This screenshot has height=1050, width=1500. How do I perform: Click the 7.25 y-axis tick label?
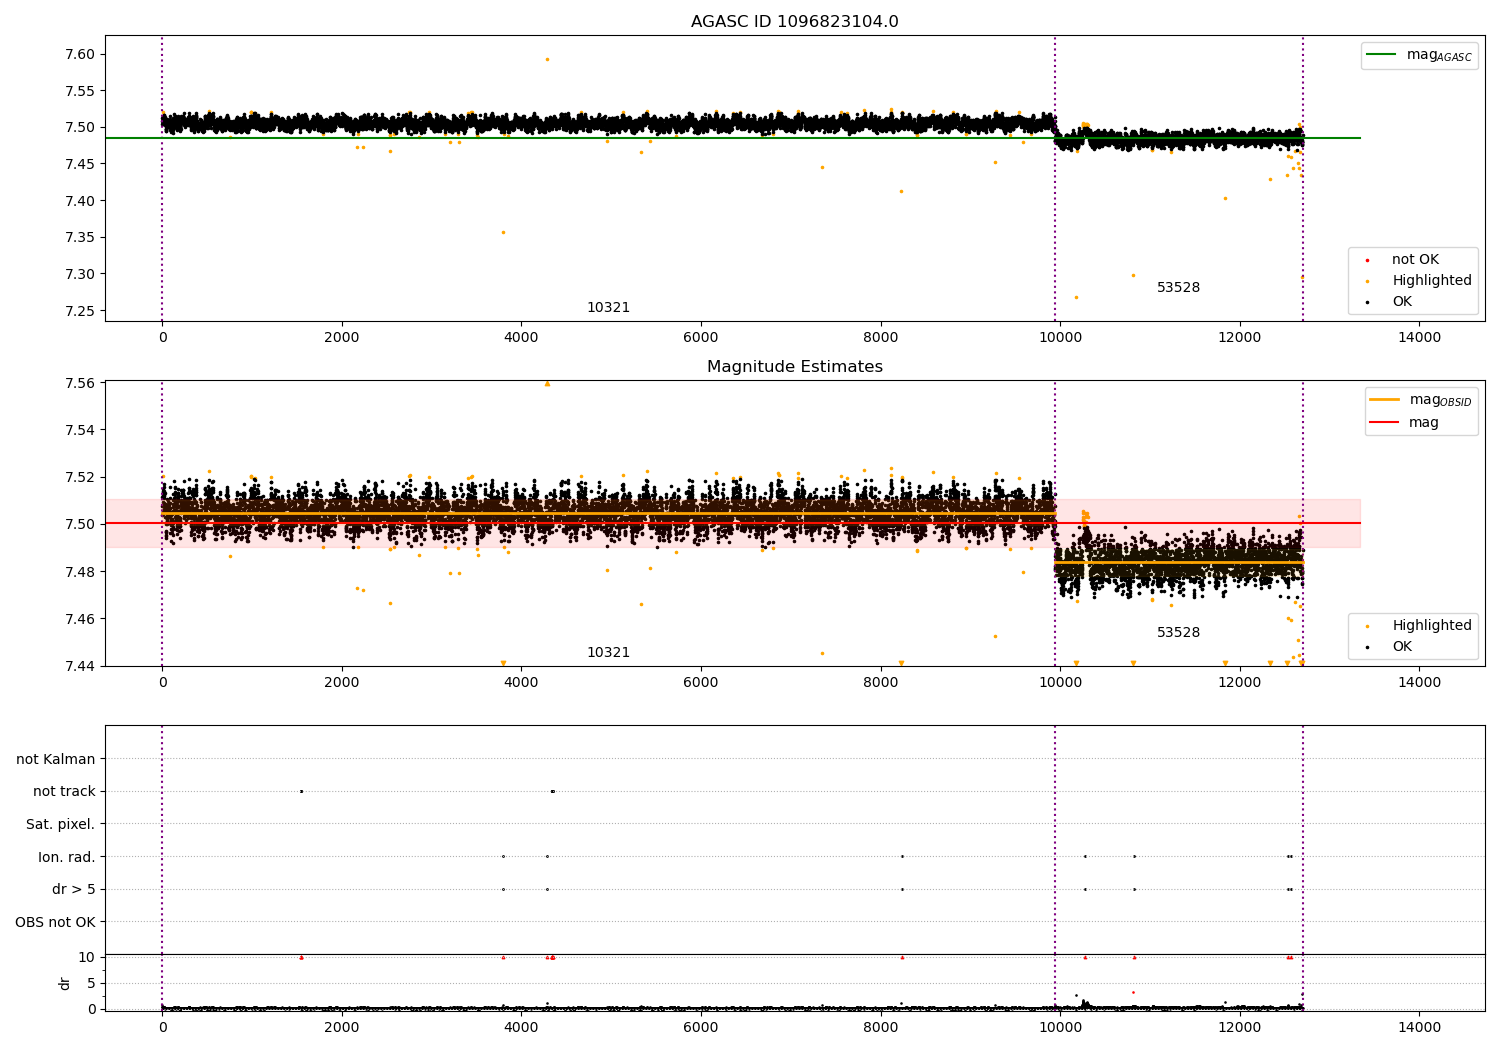pos(78,311)
